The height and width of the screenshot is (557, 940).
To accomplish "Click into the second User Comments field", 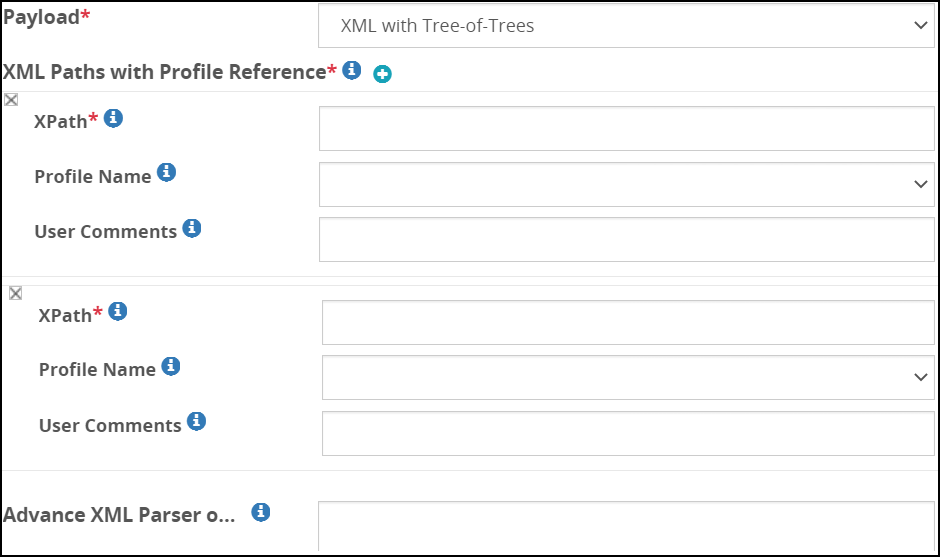I will click(x=628, y=433).
